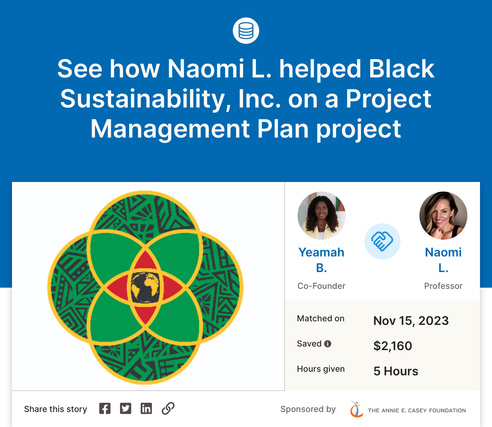Image resolution: width=492 pixels, height=427 pixels.
Task: Click the info icon beside Saved
Action: coord(328,344)
